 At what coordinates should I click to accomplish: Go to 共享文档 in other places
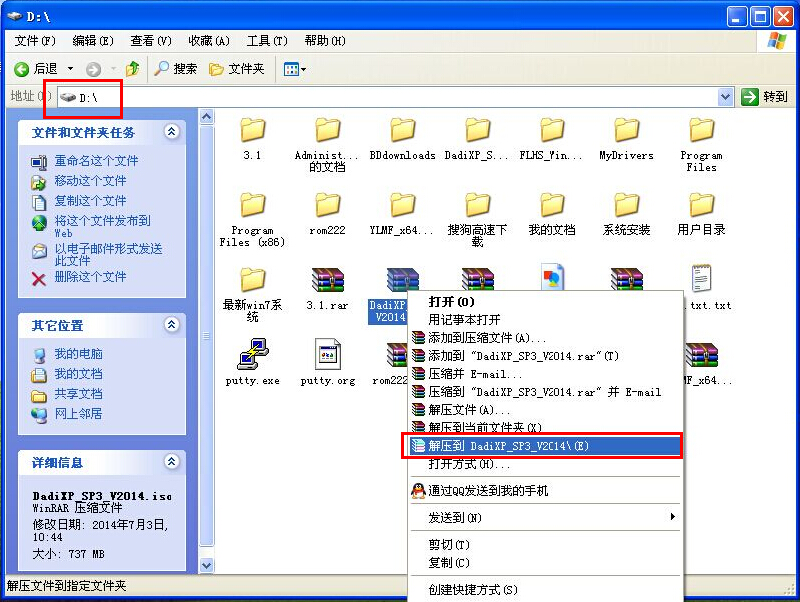pyautogui.click(x=78, y=393)
